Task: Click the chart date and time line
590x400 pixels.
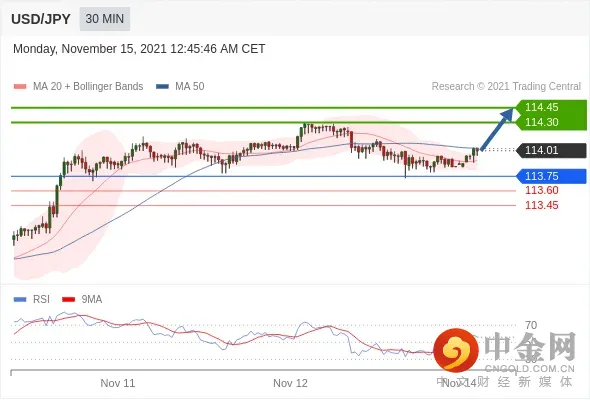Action: tap(139, 49)
